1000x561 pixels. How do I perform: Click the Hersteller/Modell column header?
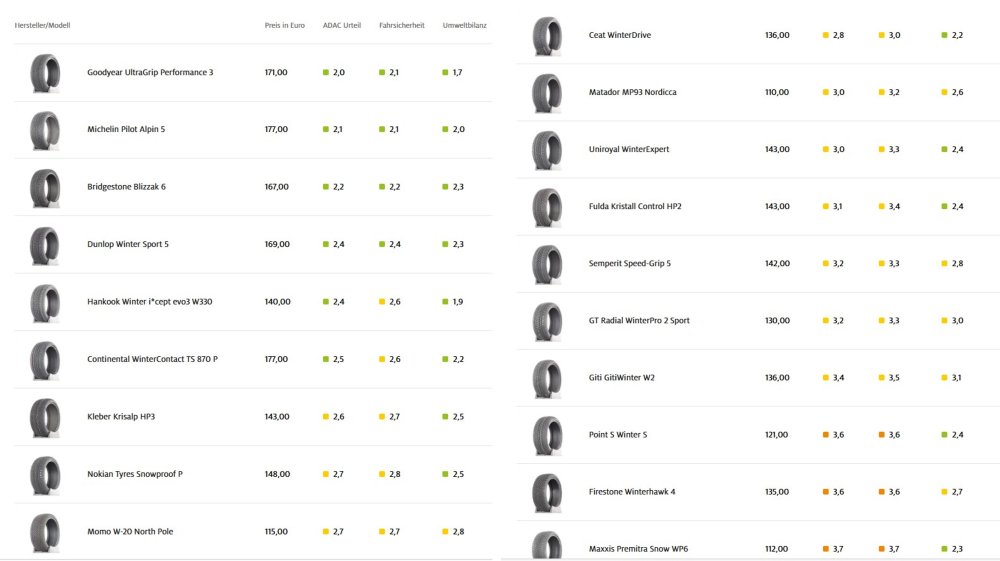pyautogui.click(x=42, y=26)
